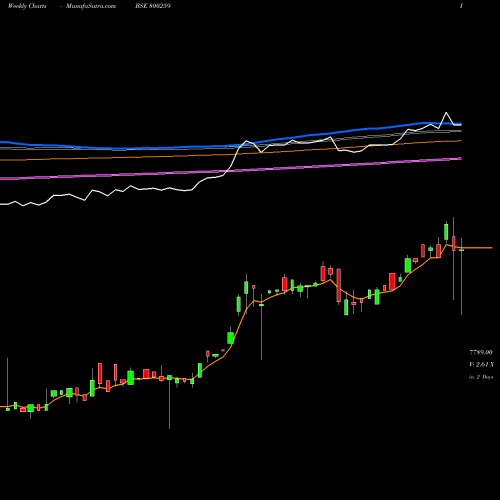Click the closing price value 7789.00

point(481,352)
